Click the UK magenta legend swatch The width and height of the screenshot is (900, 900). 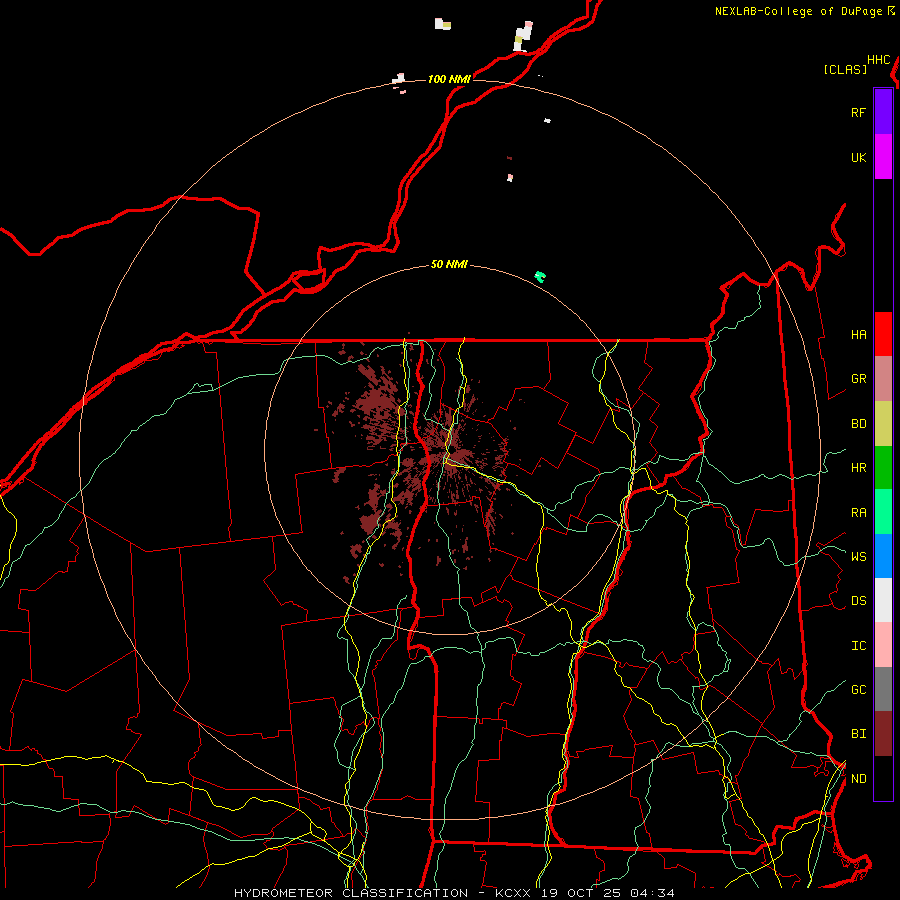click(883, 157)
